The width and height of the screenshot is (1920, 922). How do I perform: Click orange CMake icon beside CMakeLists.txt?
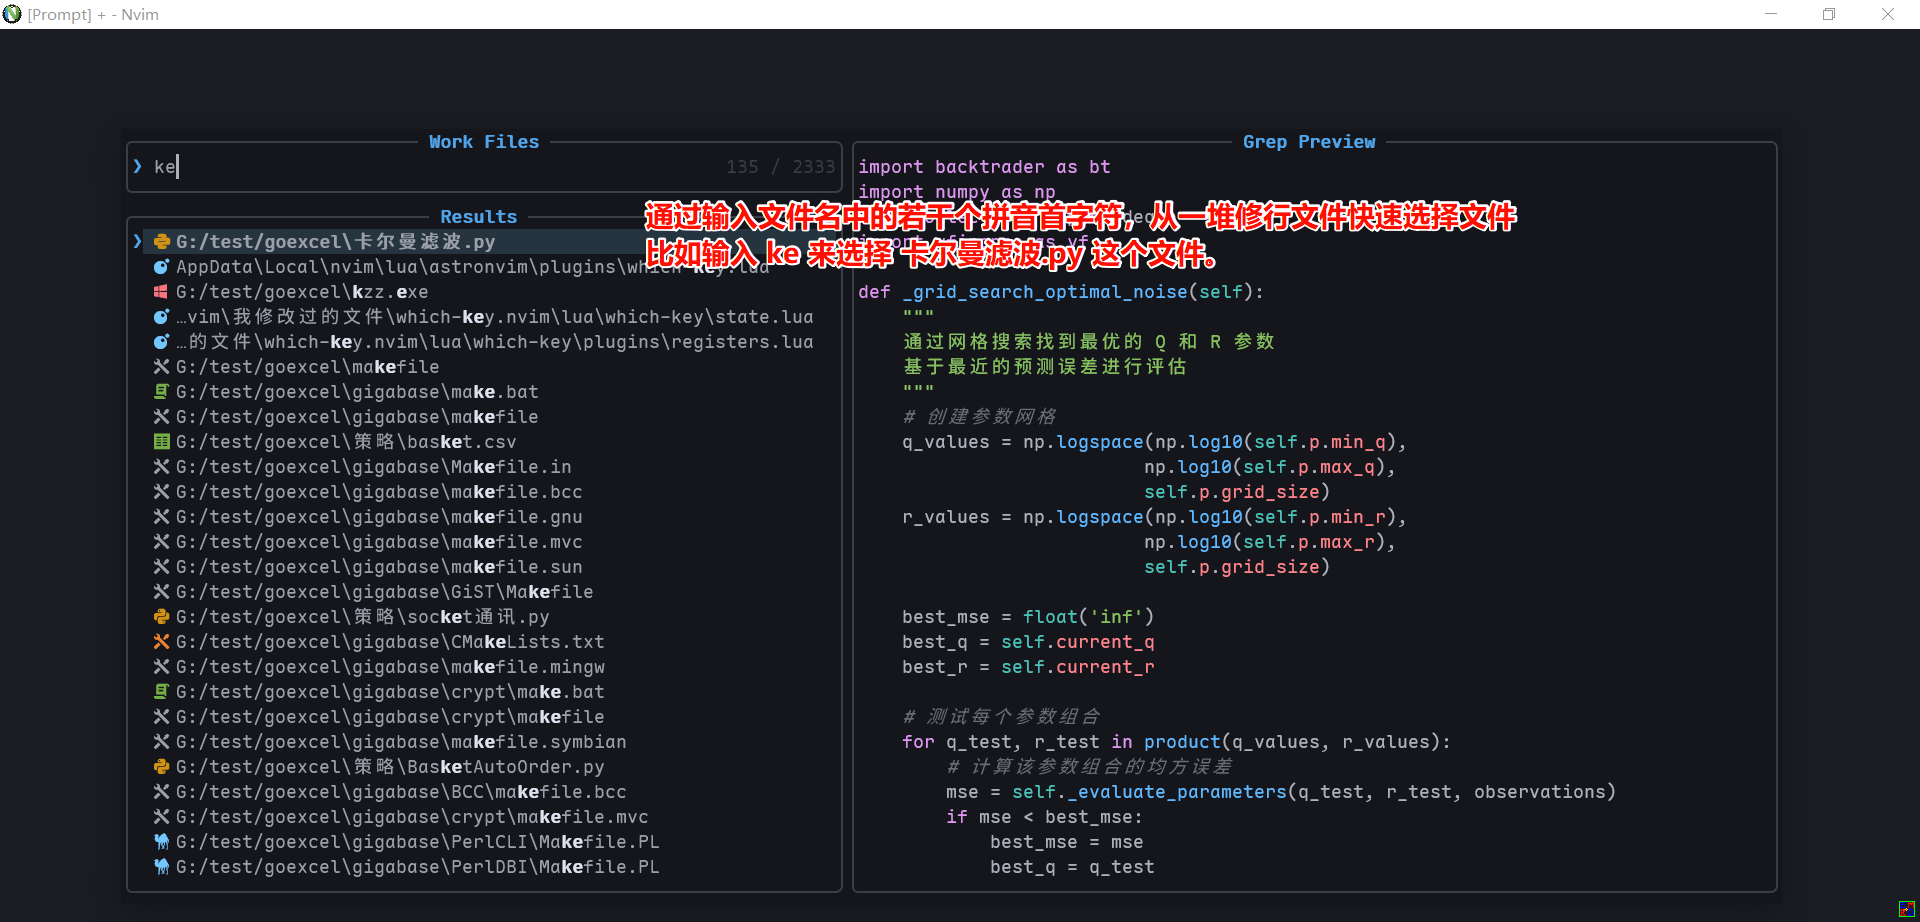point(161,642)
